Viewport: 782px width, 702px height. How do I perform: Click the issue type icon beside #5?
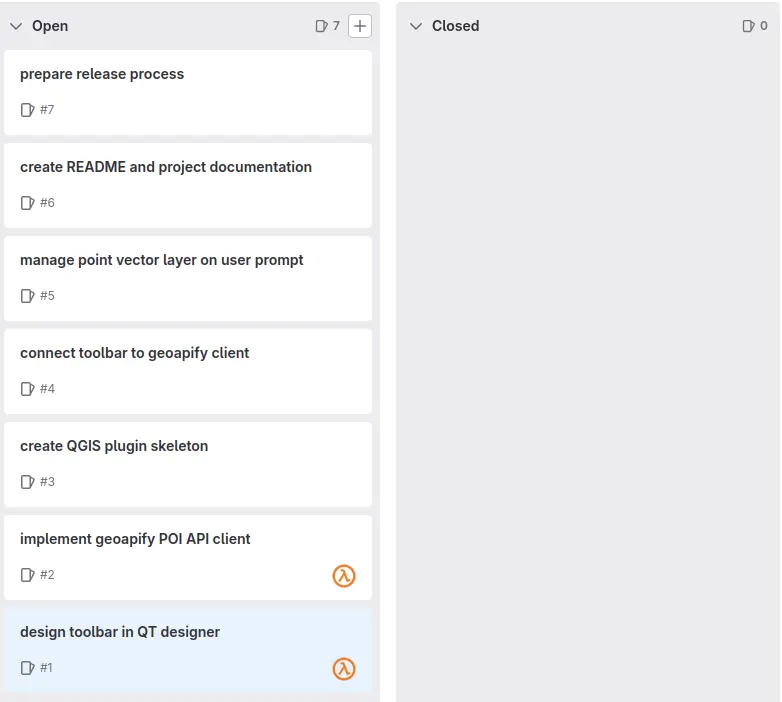click(27, 296)
